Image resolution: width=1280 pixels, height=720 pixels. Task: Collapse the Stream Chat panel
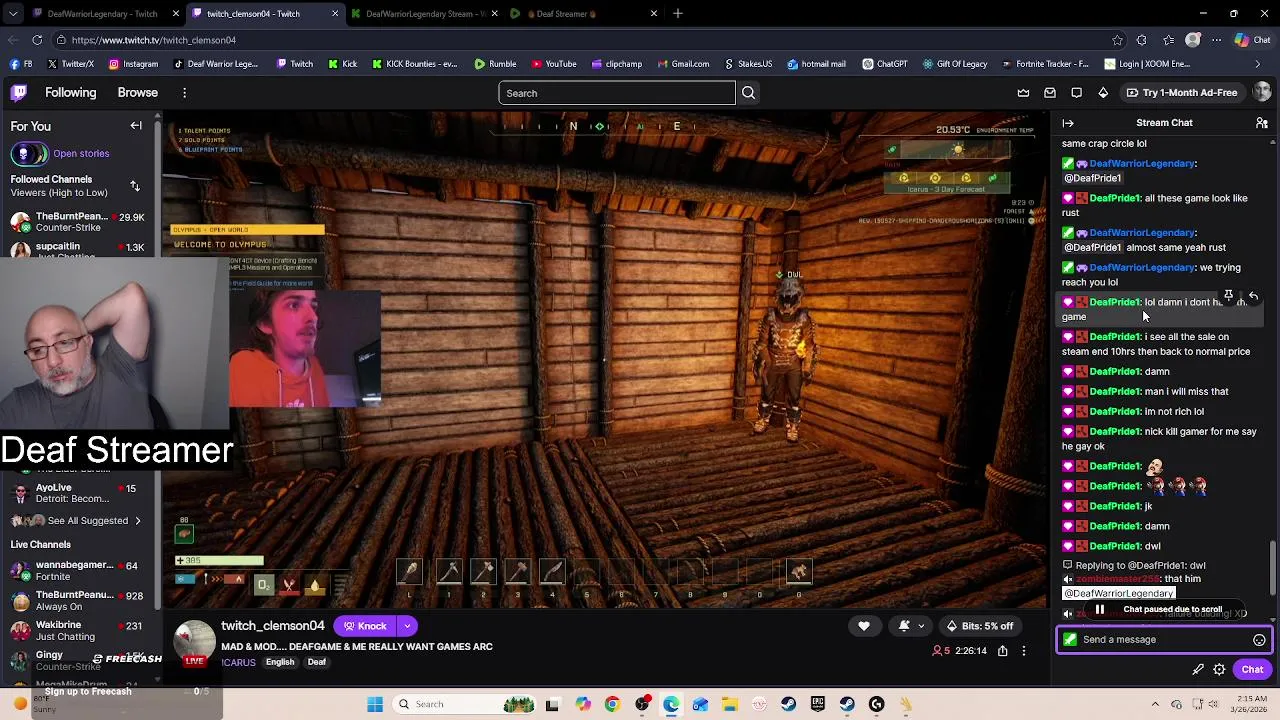[x=1068, y=123]
